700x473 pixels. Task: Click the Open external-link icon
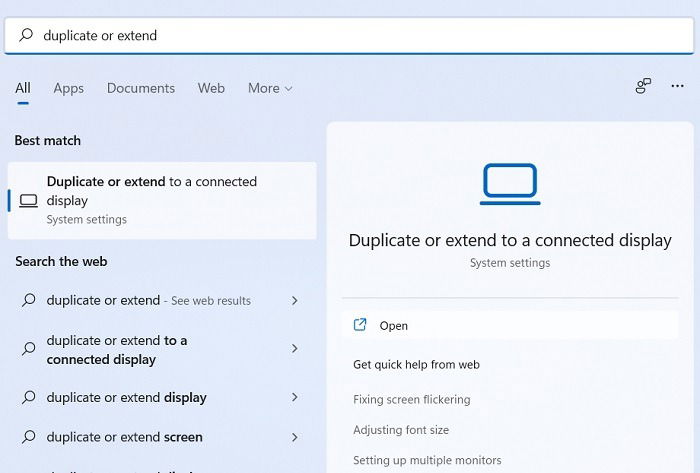[360, 325]
